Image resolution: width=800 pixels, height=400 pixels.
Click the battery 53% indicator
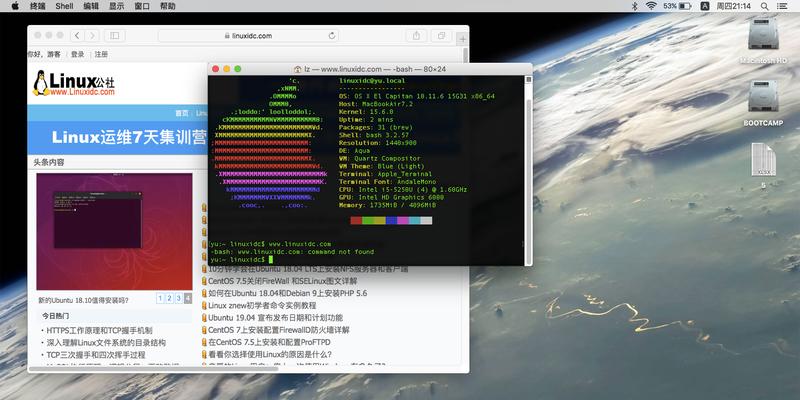tap(677, 6)
